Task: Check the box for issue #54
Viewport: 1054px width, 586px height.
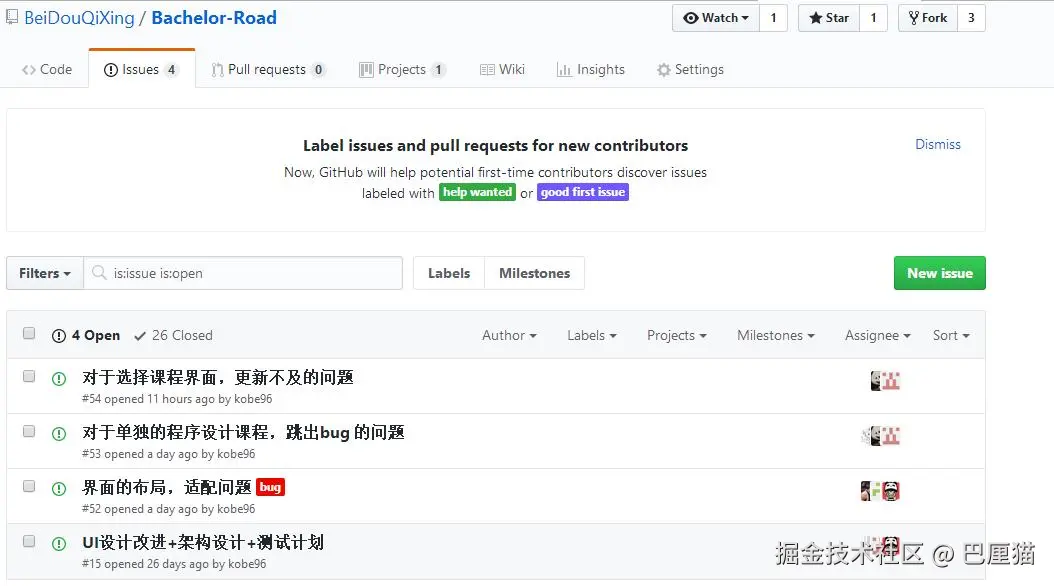Action: click(x=29, y=376)
